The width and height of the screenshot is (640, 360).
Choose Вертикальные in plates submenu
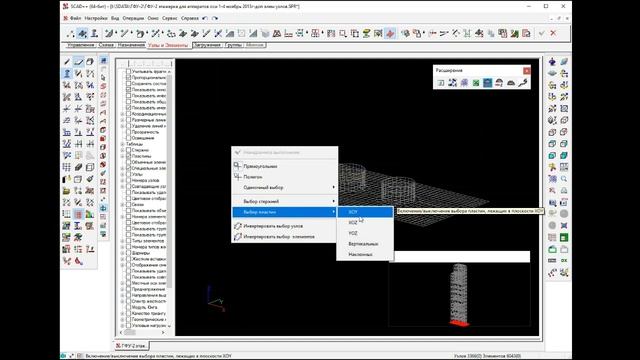coord(365,244)
